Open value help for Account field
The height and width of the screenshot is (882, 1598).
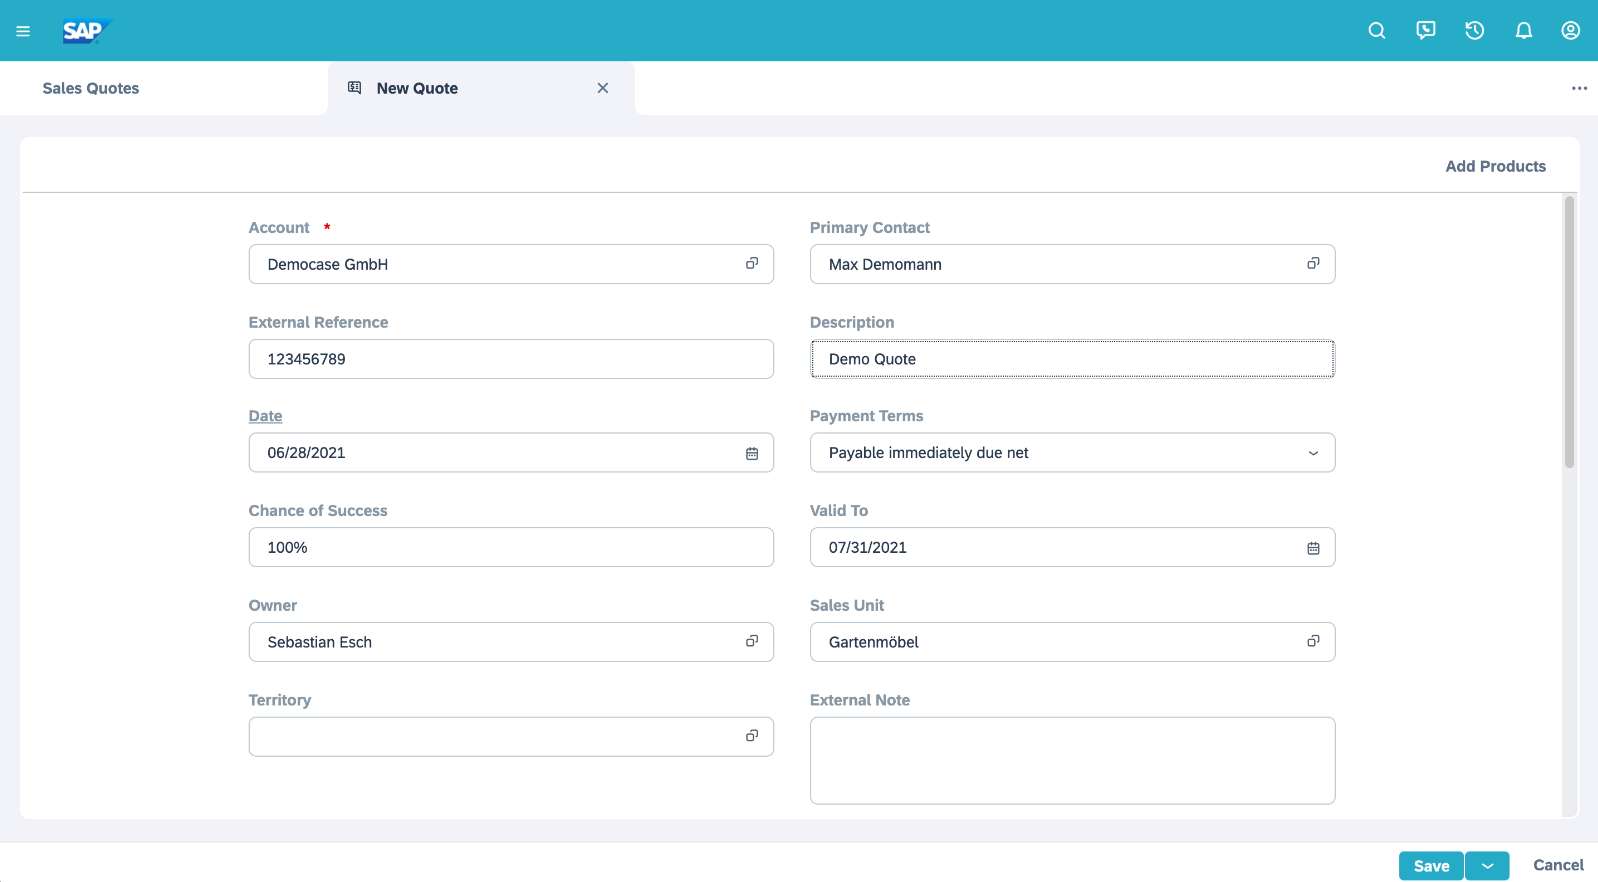[x=752, y=264]
